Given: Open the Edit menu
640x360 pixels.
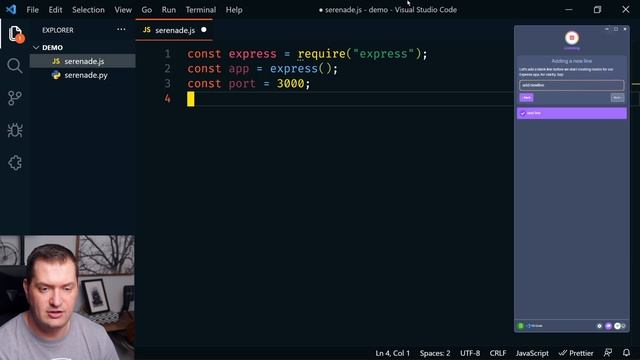Looking at the screenshot, I should [56, 10].
